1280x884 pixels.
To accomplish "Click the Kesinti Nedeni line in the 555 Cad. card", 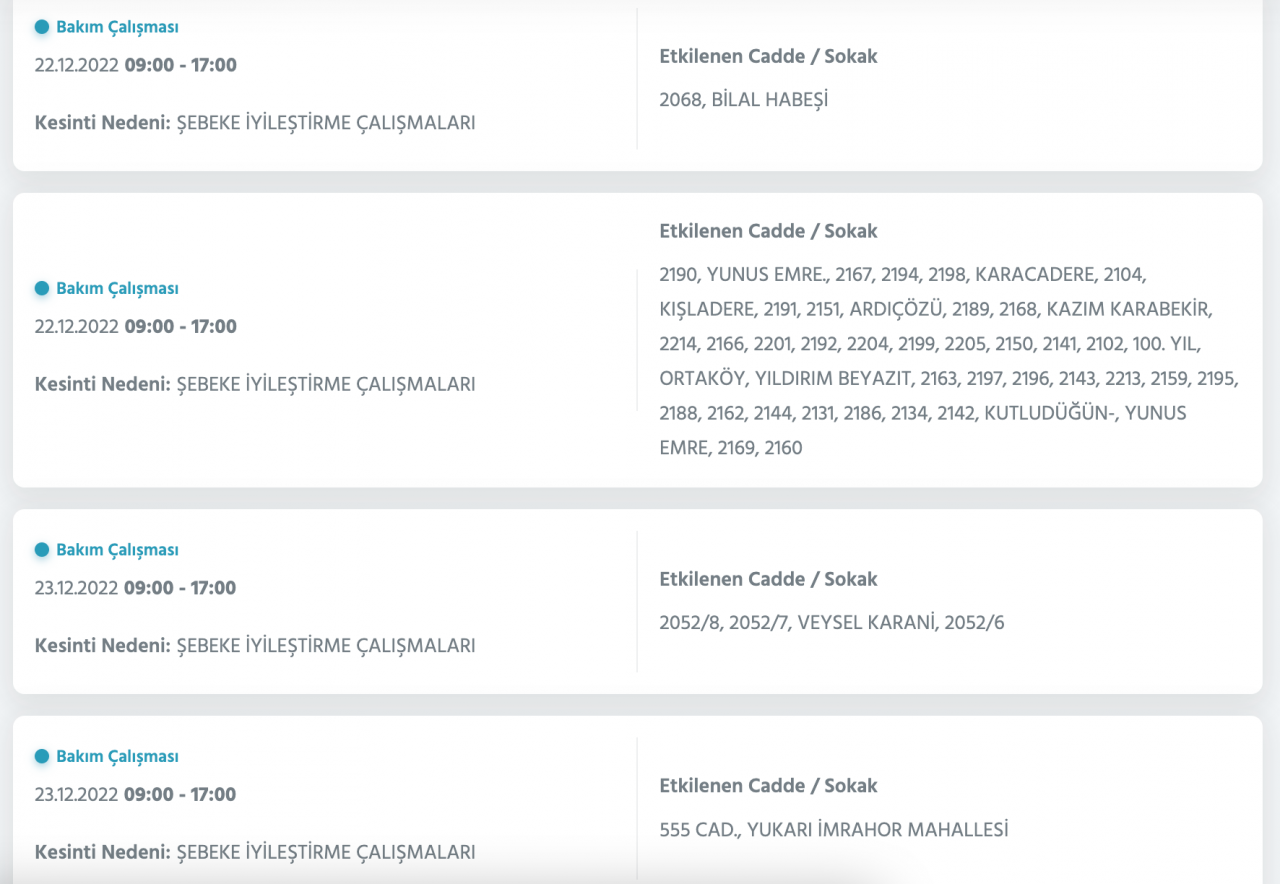I will pyautogui.click(x=254, y=853).
